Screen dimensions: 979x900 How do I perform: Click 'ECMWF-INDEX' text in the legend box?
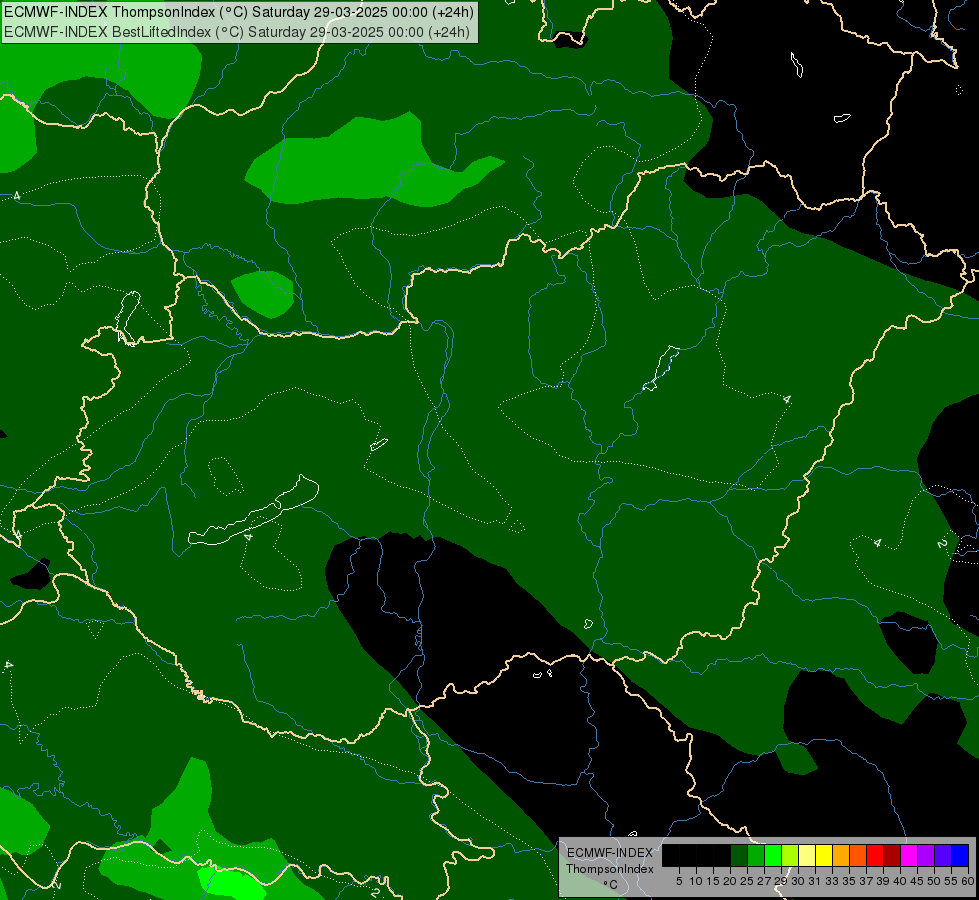pyautogui.click(x=610, y=853)
